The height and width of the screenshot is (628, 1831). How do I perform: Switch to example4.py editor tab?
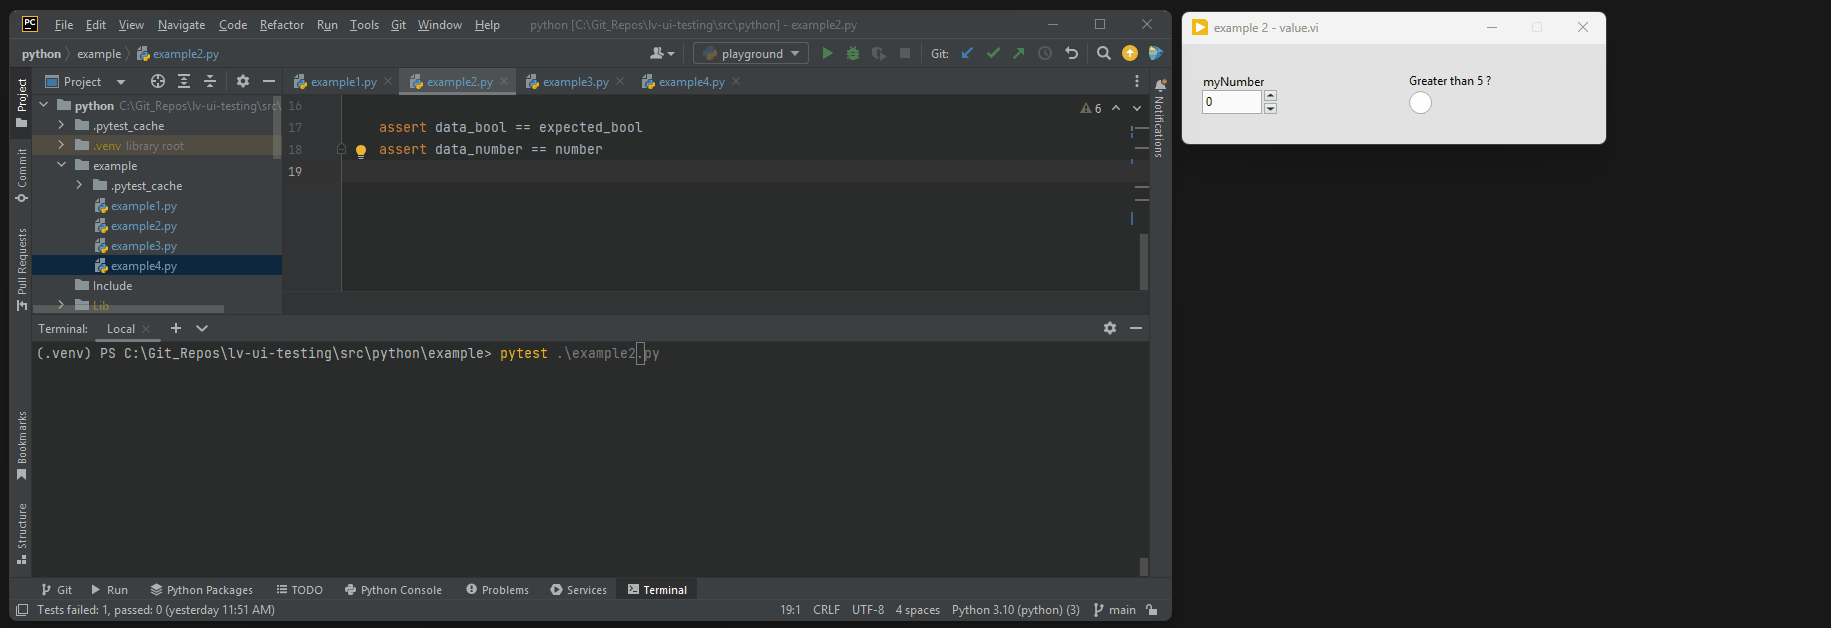pyautogui.click(x=683, y=82)
